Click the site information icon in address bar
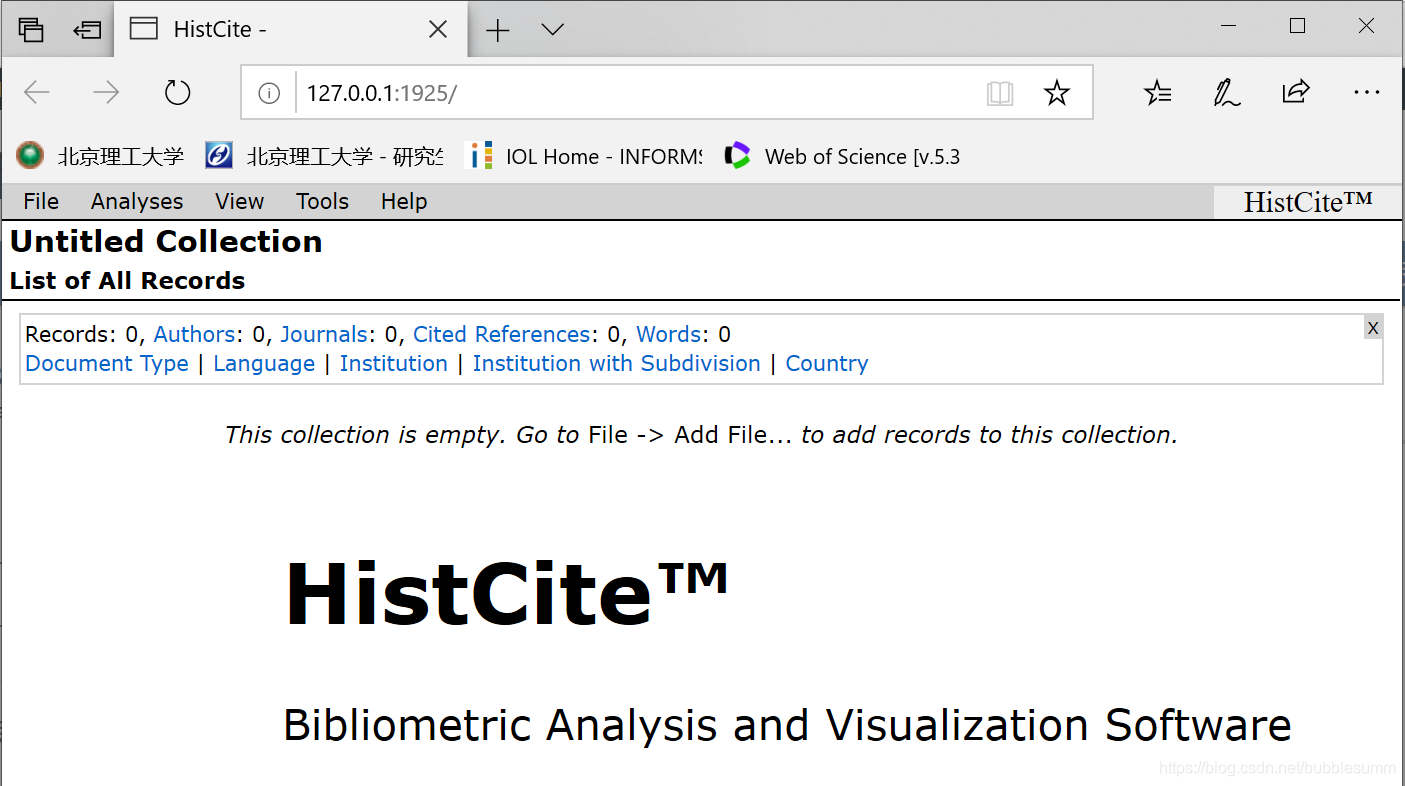1405x786 pixels. click(x=269, y=93)
